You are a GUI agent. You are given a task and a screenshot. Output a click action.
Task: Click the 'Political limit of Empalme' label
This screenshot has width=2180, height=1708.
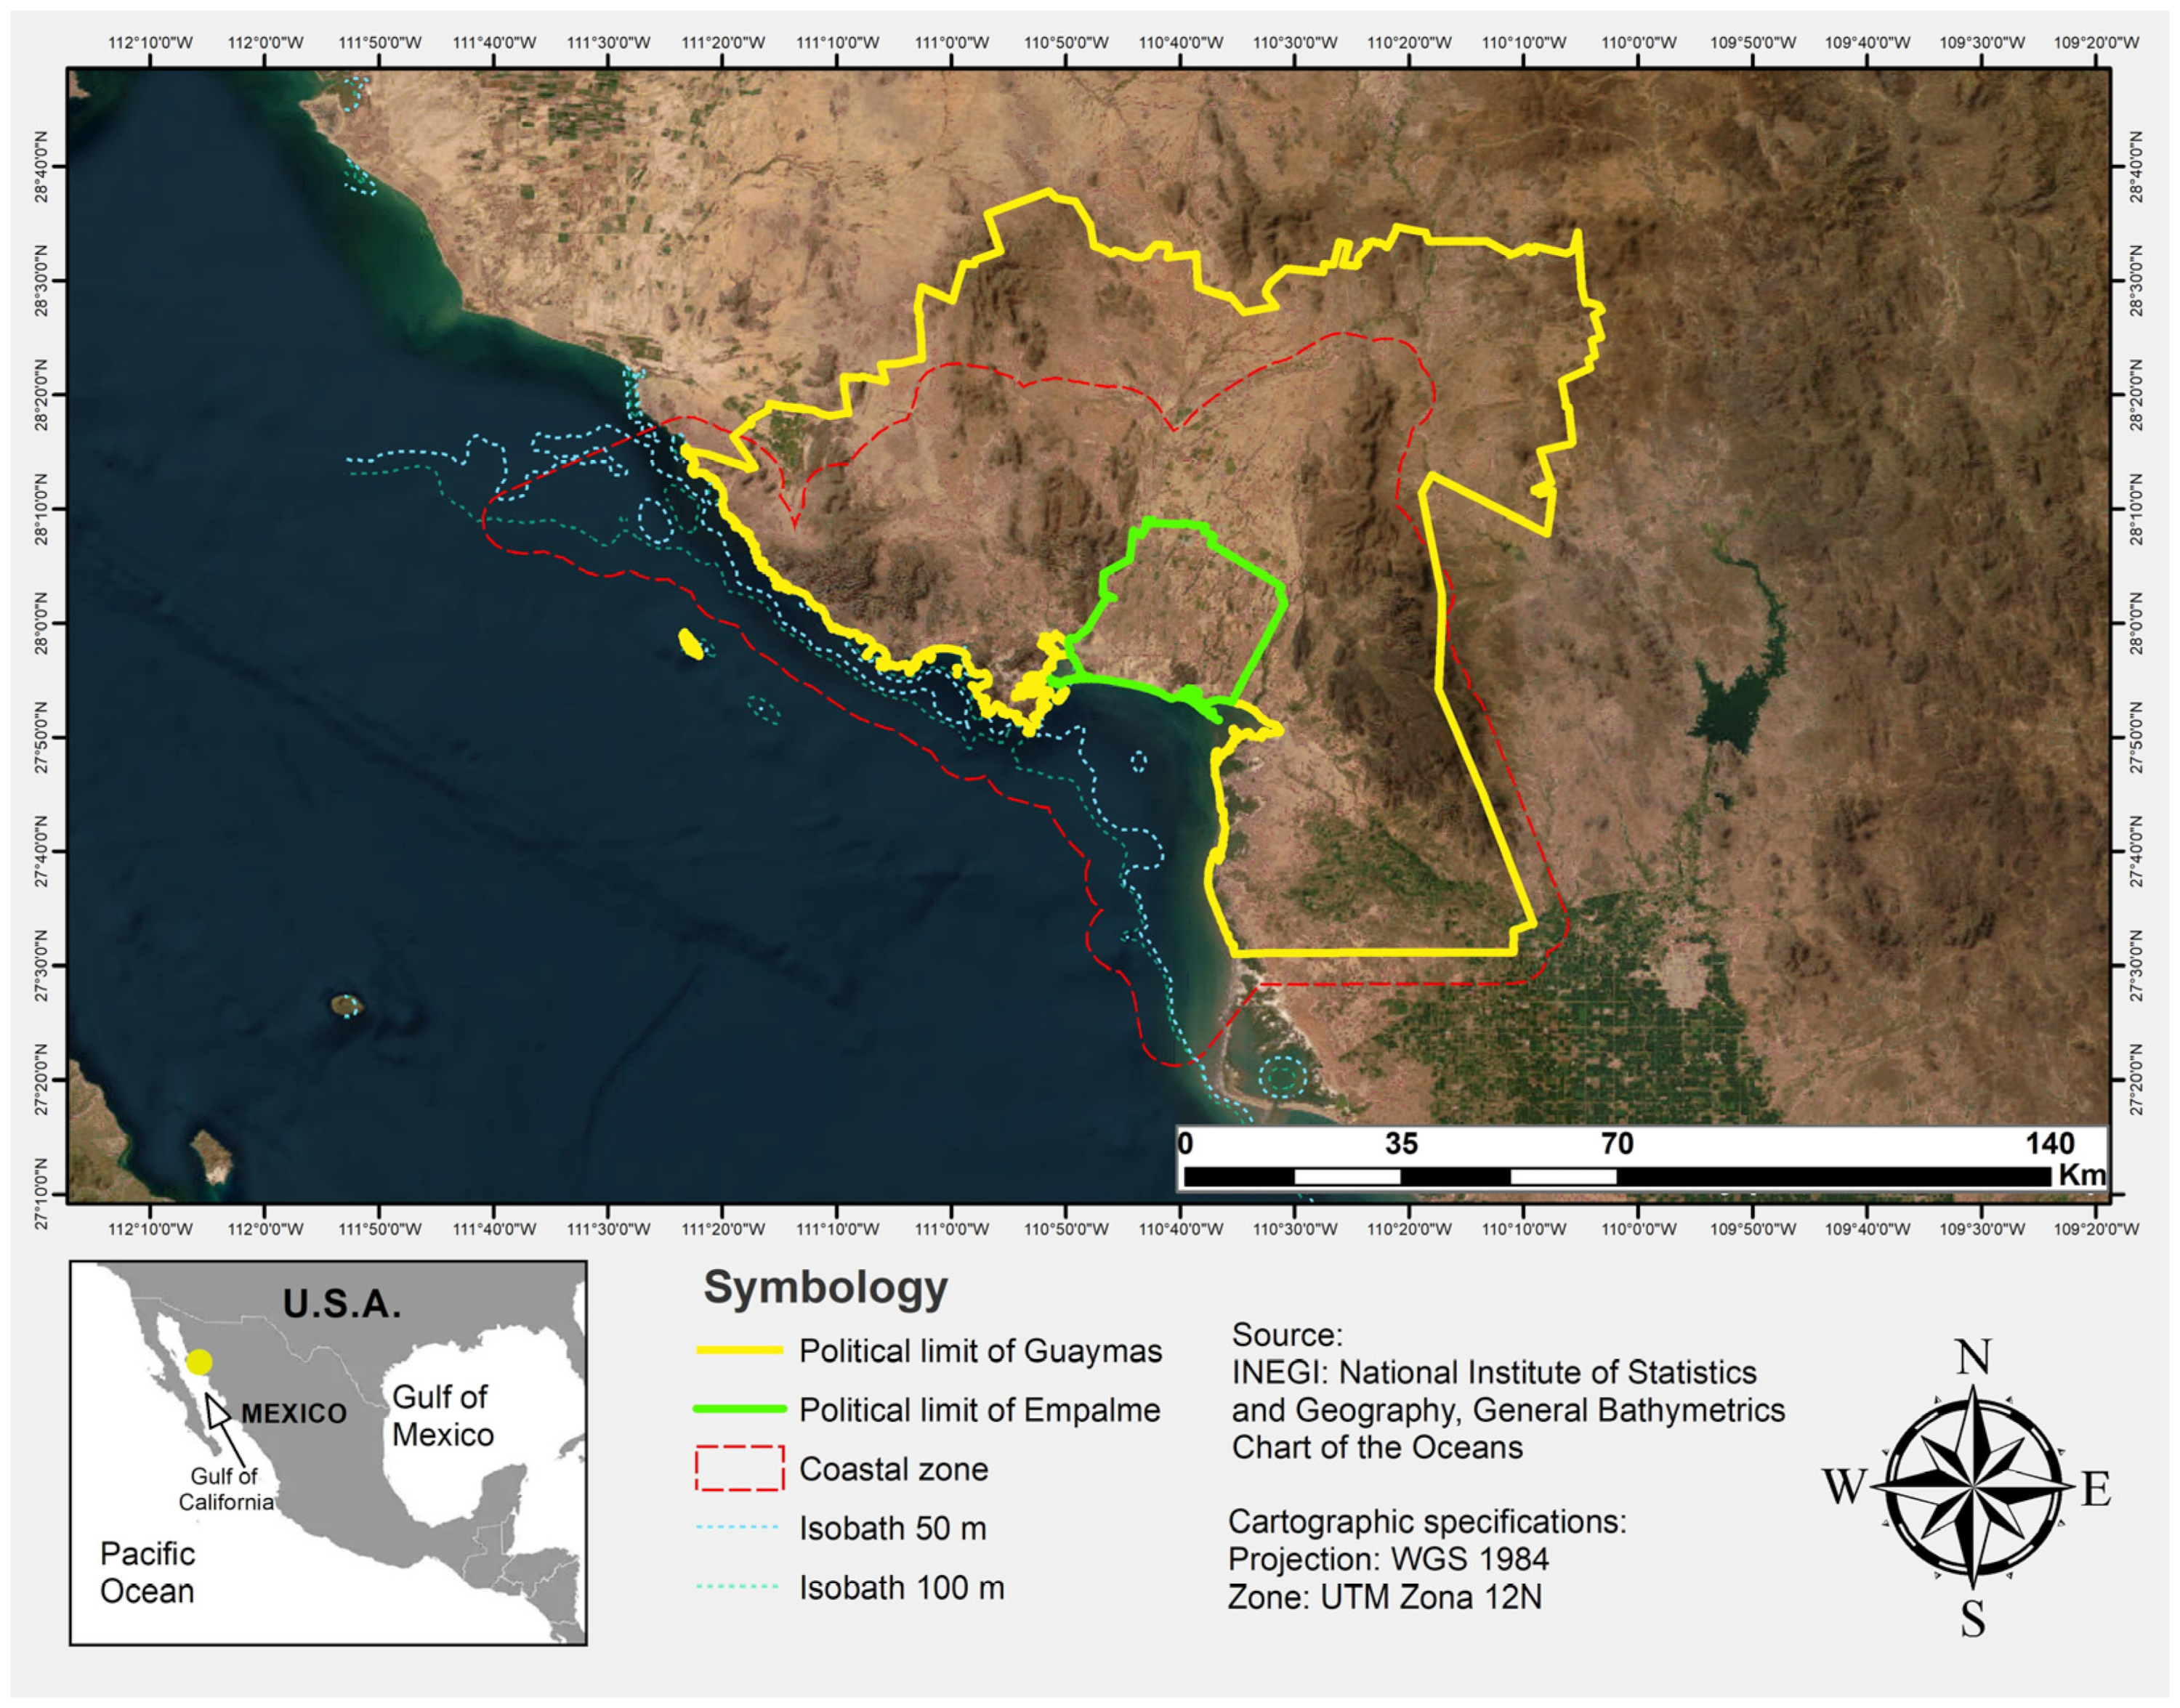(x=979, y=1410)
